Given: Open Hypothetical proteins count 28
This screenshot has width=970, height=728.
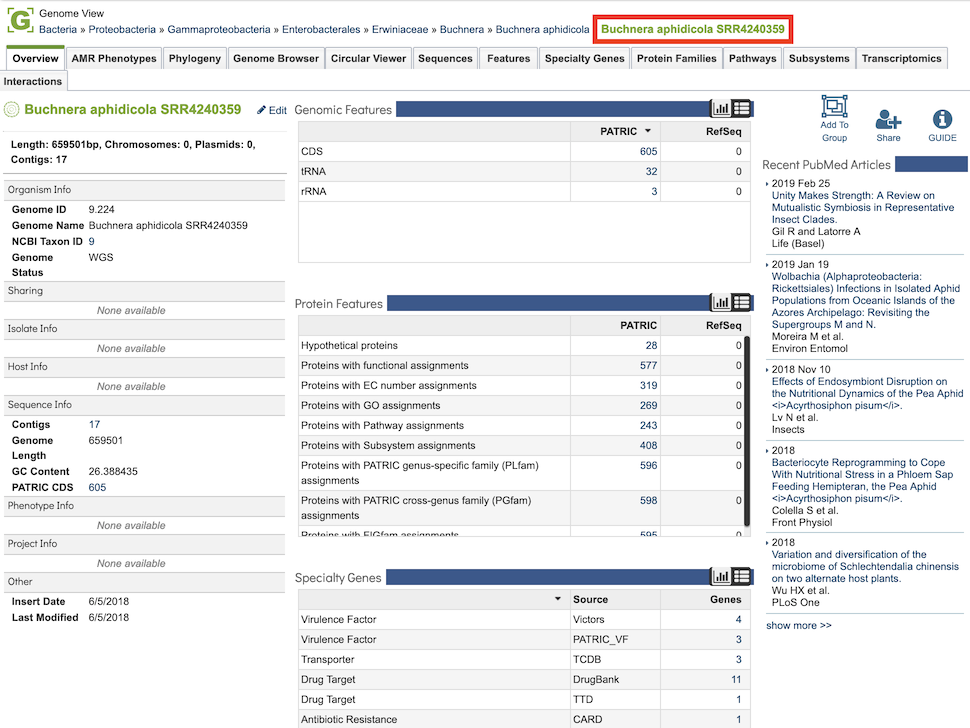Looking at the screenshot, I should click(x=651, y=345).
